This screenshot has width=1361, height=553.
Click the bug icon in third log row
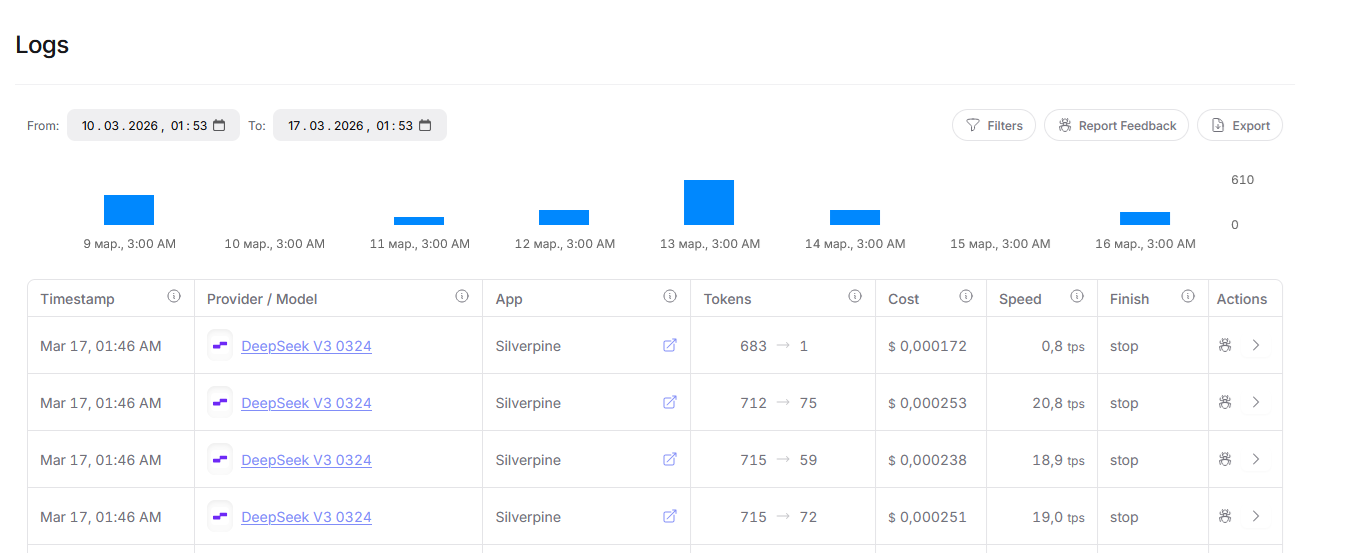pyautogui.click(x=1225, y=459)
